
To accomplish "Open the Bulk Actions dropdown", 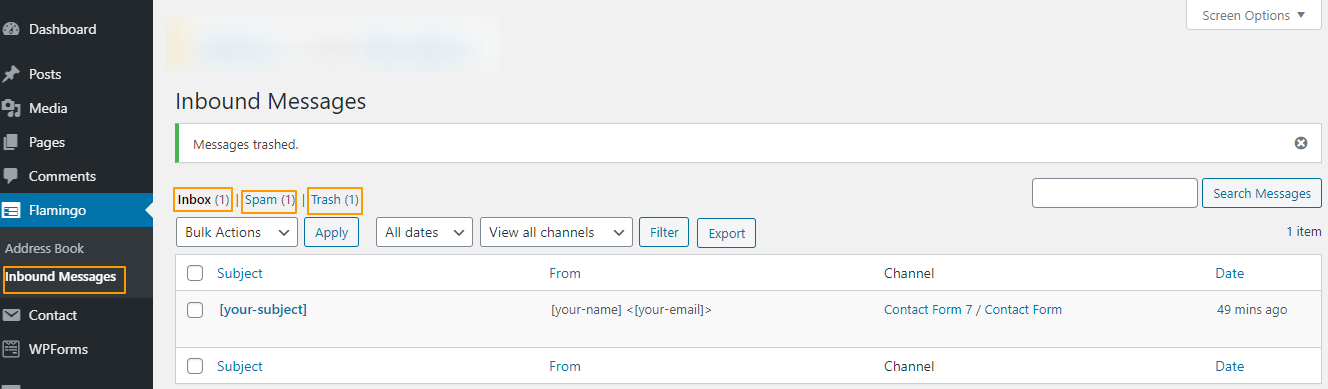I will (237, 232).
